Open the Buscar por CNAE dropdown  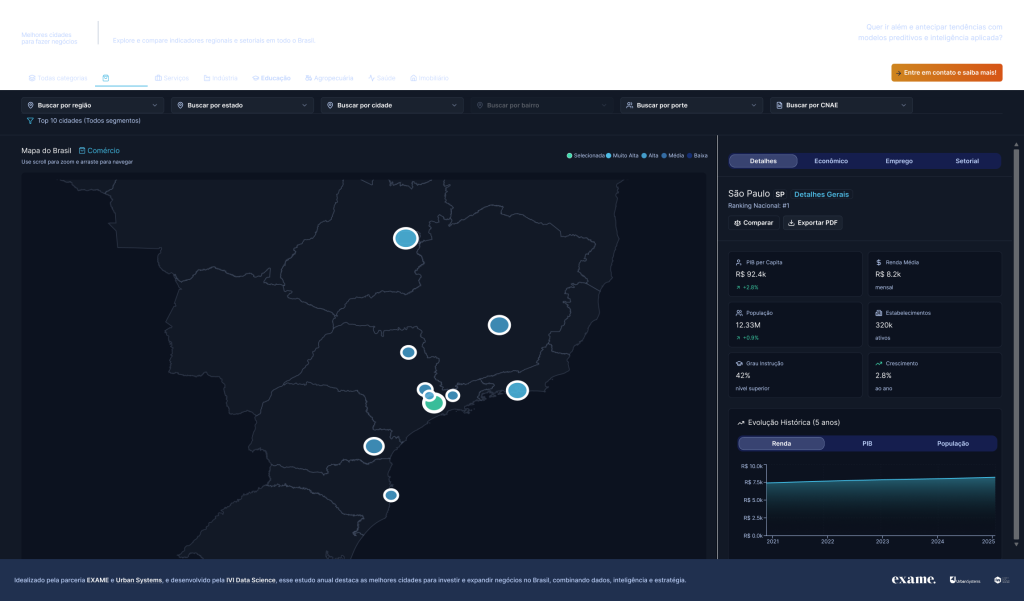[x=841, y=105]
